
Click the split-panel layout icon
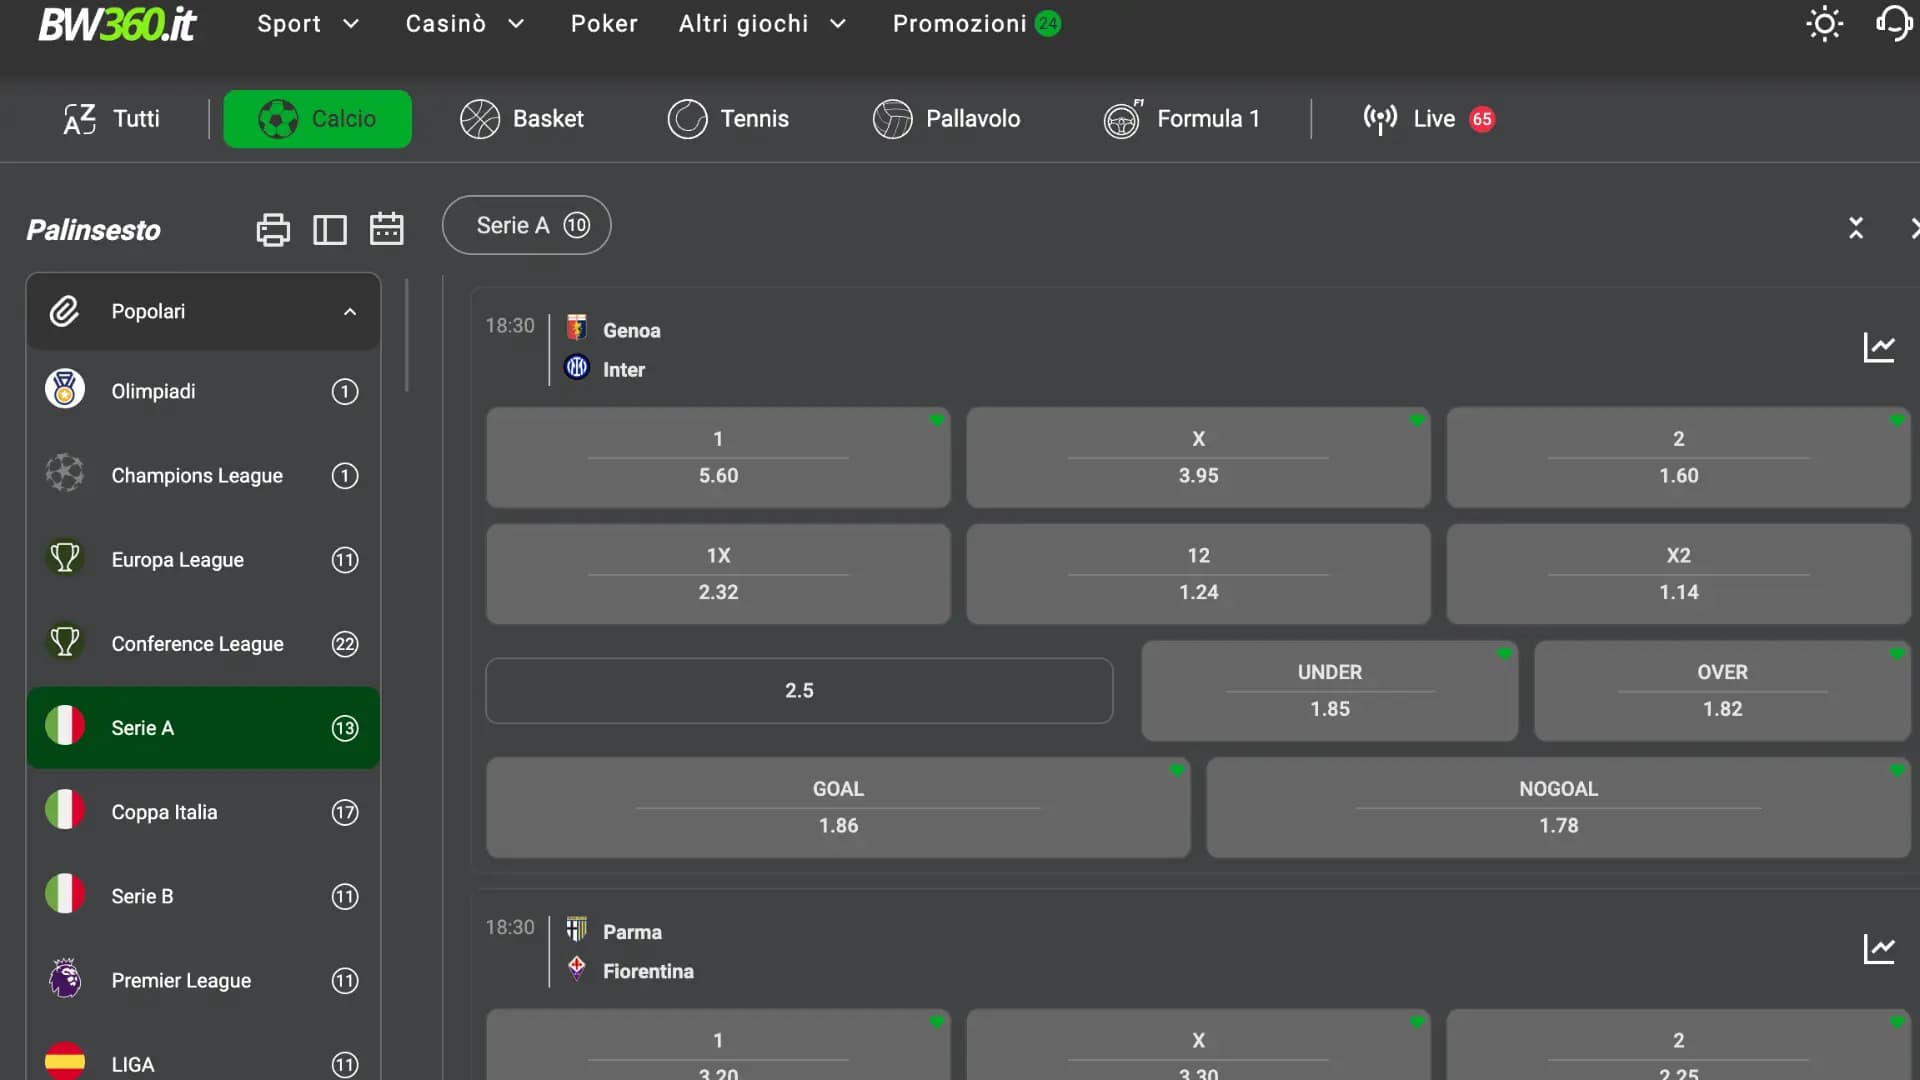click(330, 230)
